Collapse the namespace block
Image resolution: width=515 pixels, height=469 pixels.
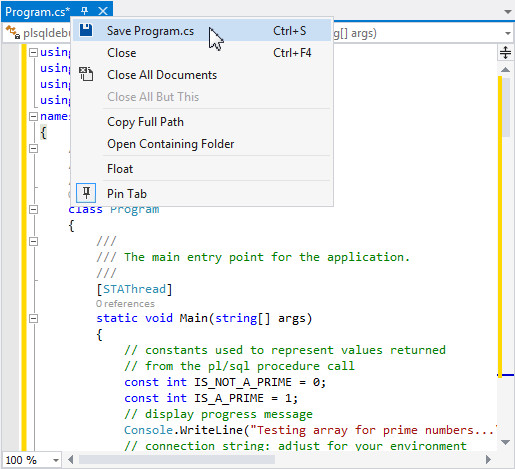[x=33, y=116]
